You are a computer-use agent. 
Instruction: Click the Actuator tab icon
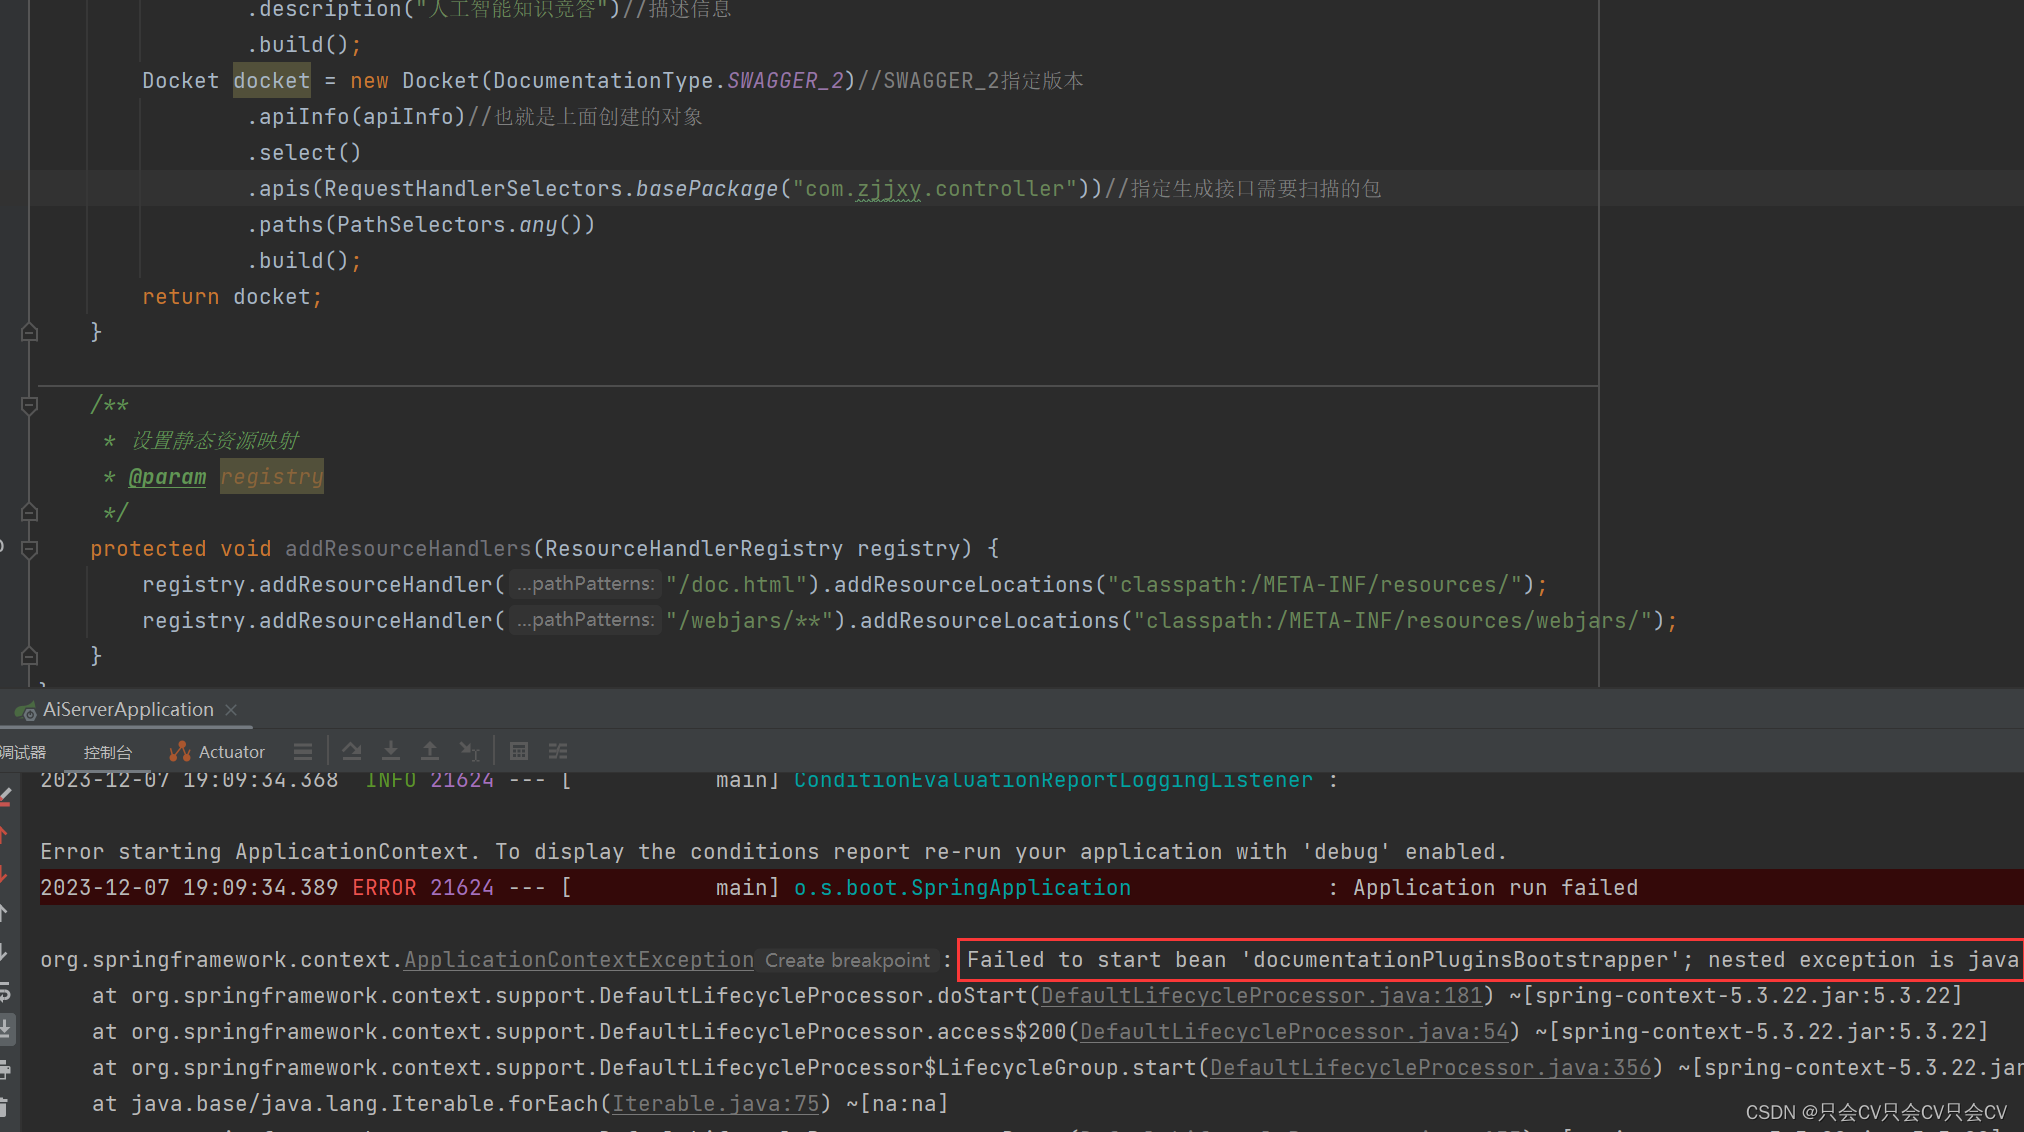(x=180, y=751)
